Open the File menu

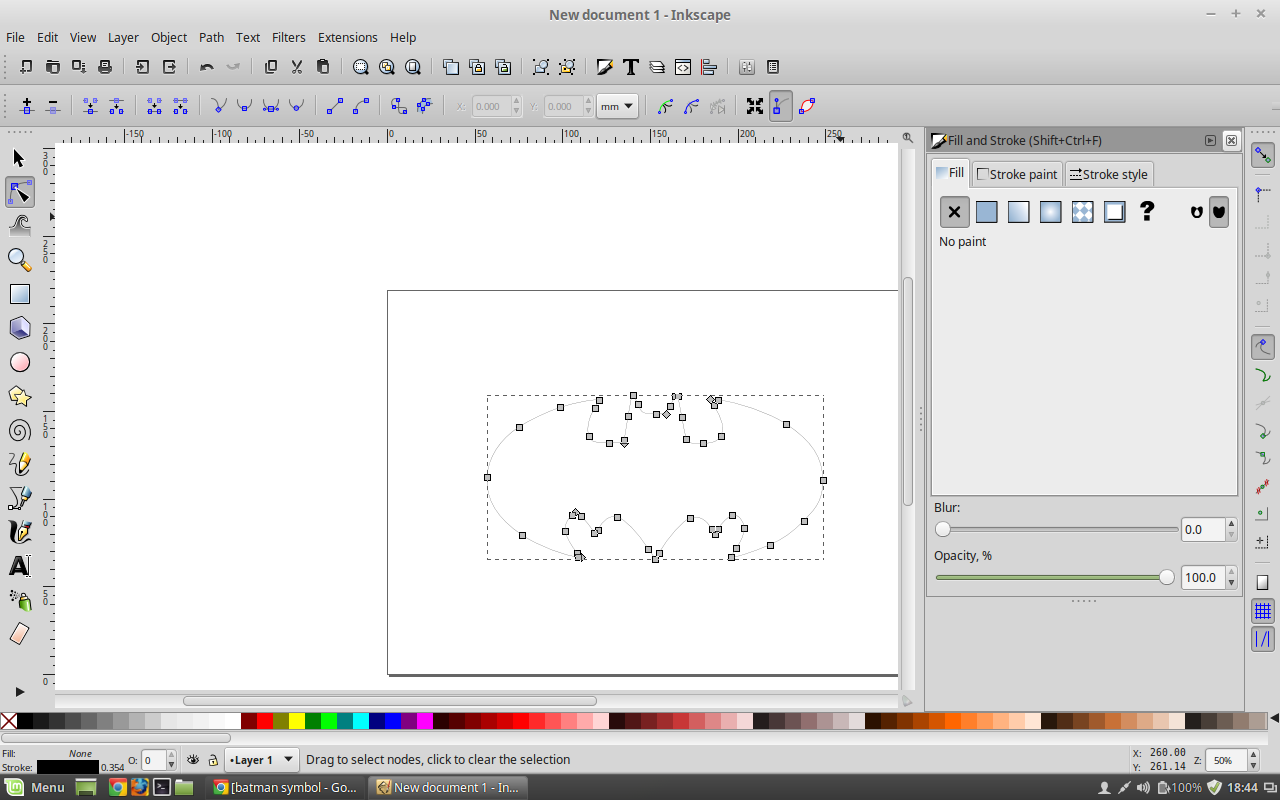point(15,37)
